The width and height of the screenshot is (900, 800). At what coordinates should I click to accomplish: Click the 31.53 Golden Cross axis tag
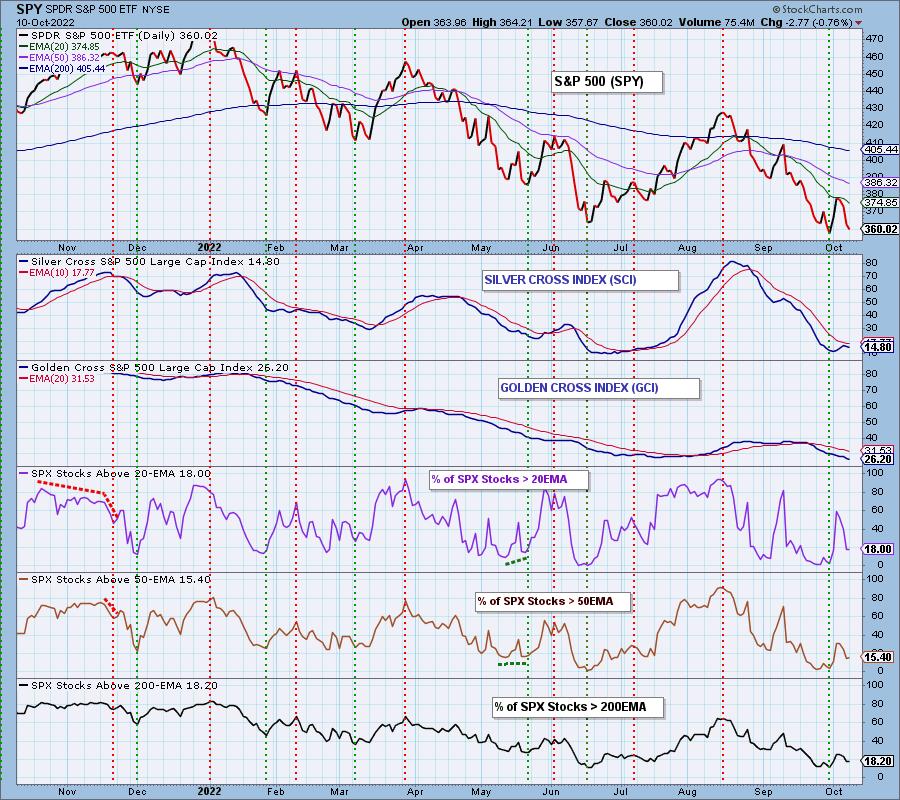coord(880,451)
